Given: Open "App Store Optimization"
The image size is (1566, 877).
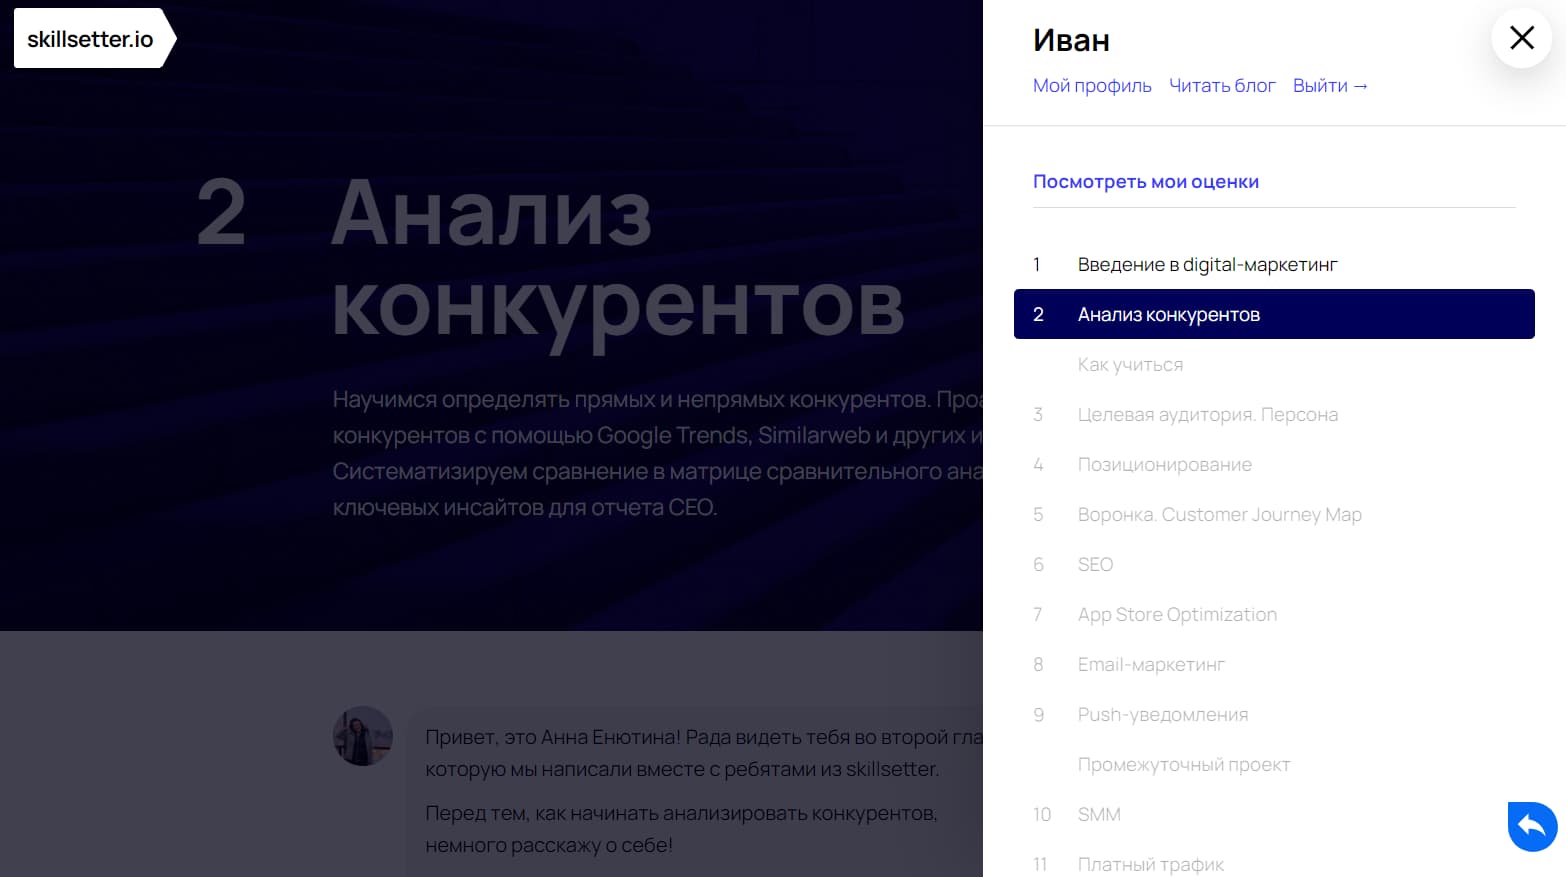Looking at the screenshot, I should pos(1177,614).
